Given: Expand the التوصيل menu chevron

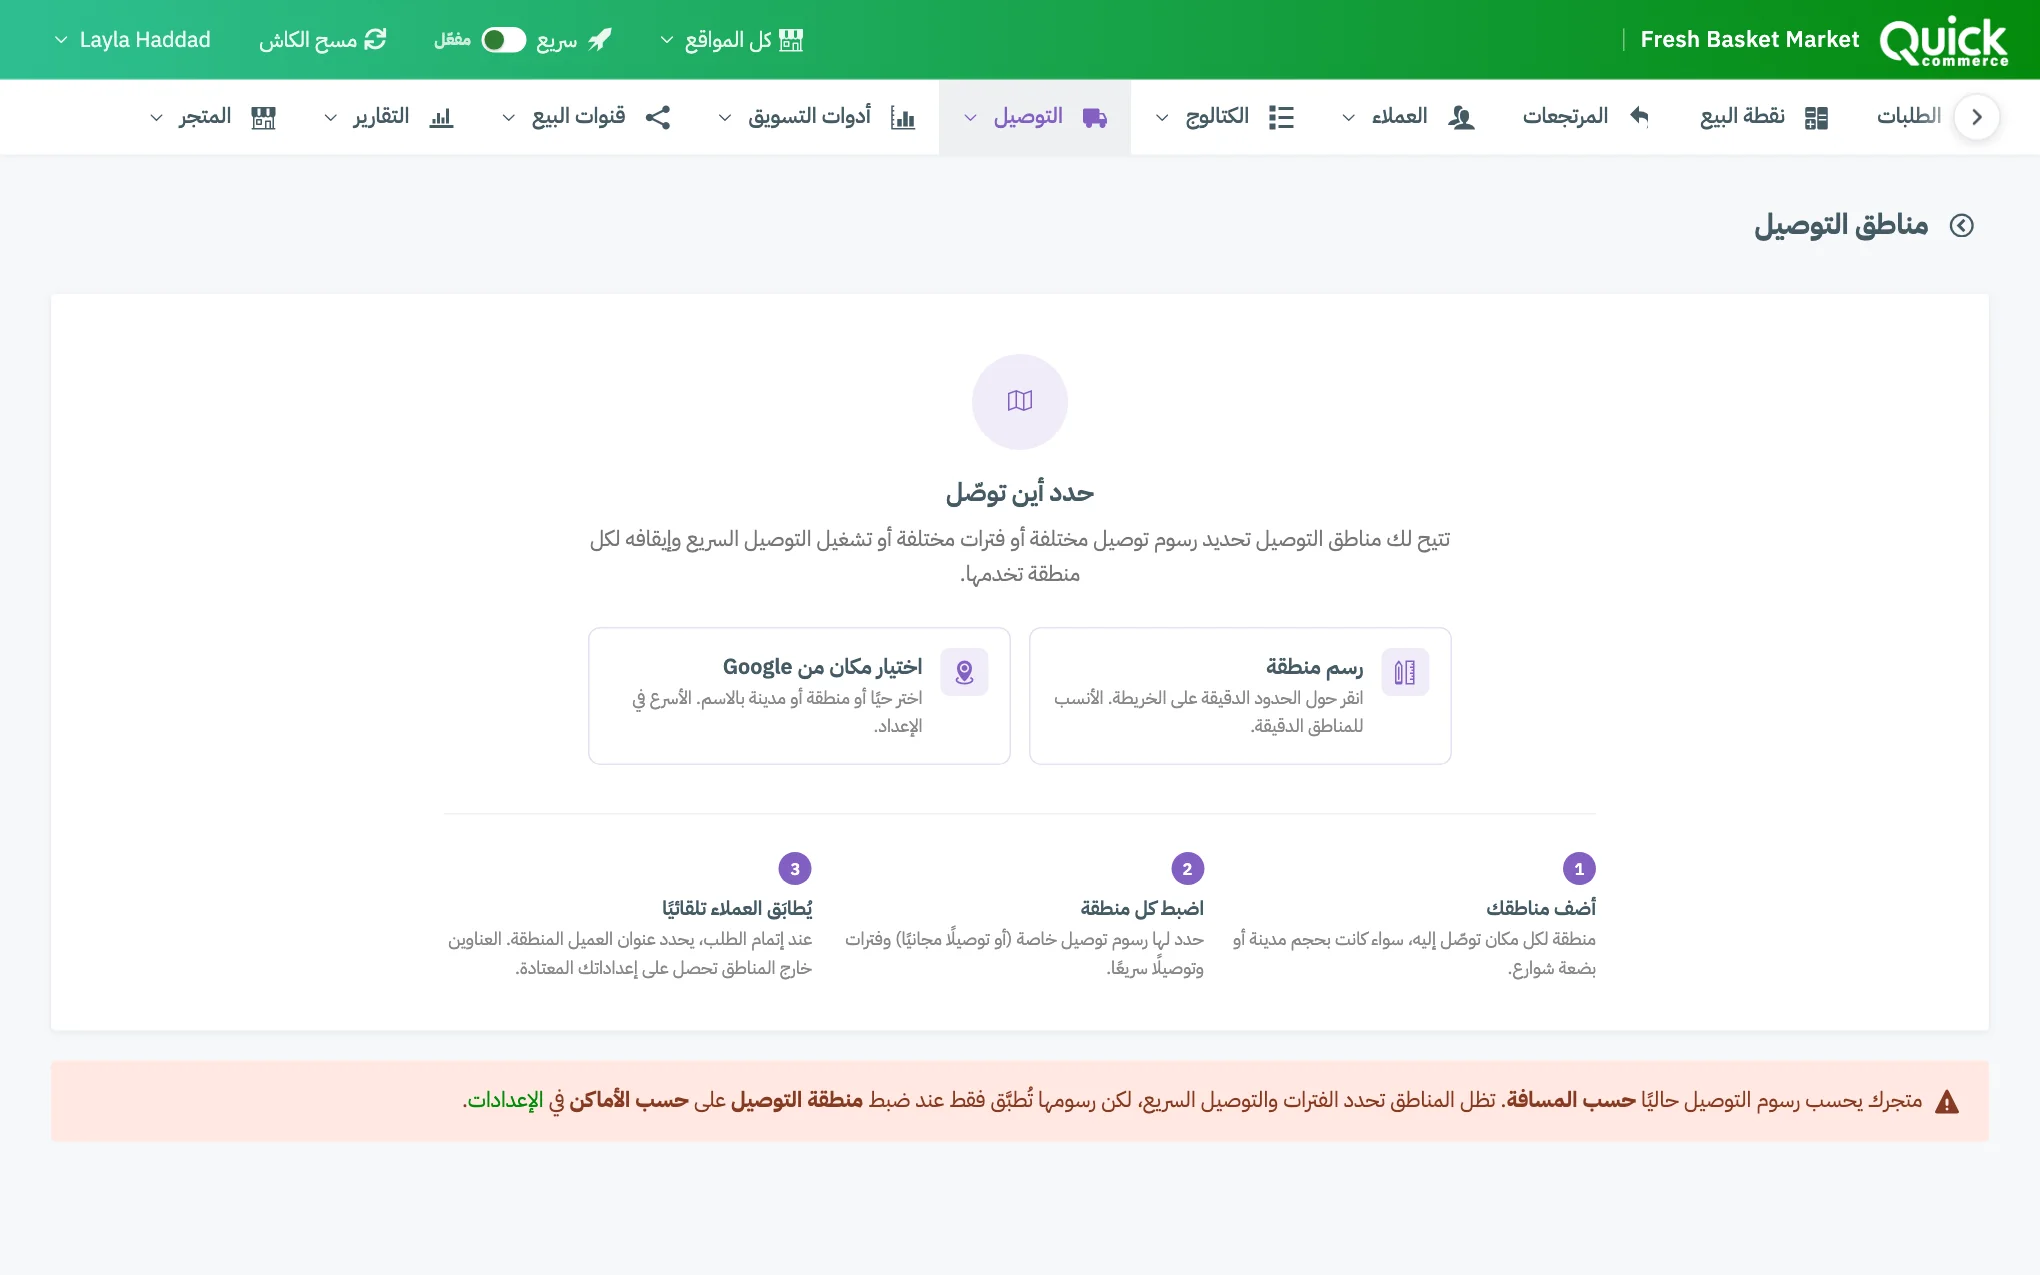Looking at the screenshot, I should (970, 118).
